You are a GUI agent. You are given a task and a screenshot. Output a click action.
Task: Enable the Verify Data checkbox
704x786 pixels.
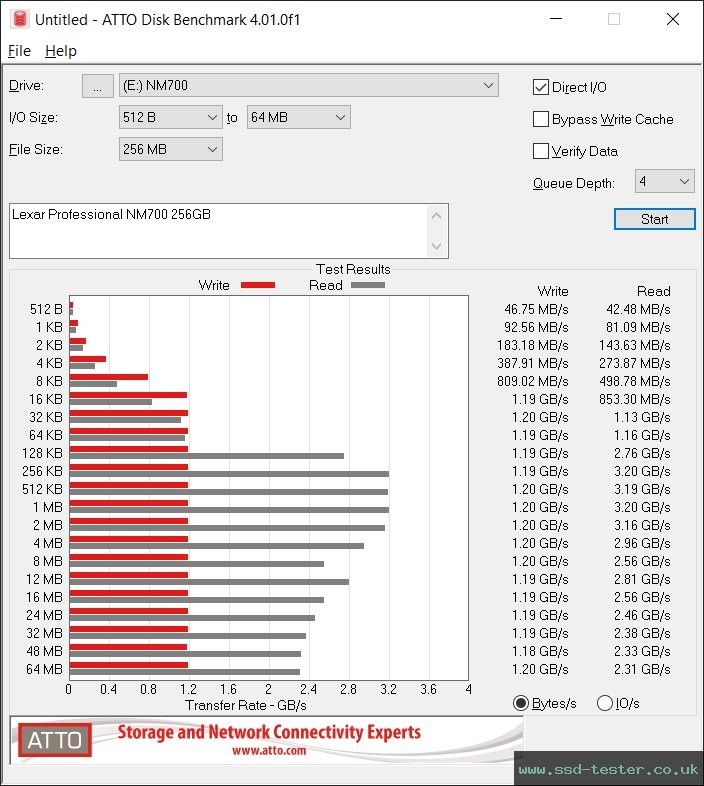click(541, 151)
